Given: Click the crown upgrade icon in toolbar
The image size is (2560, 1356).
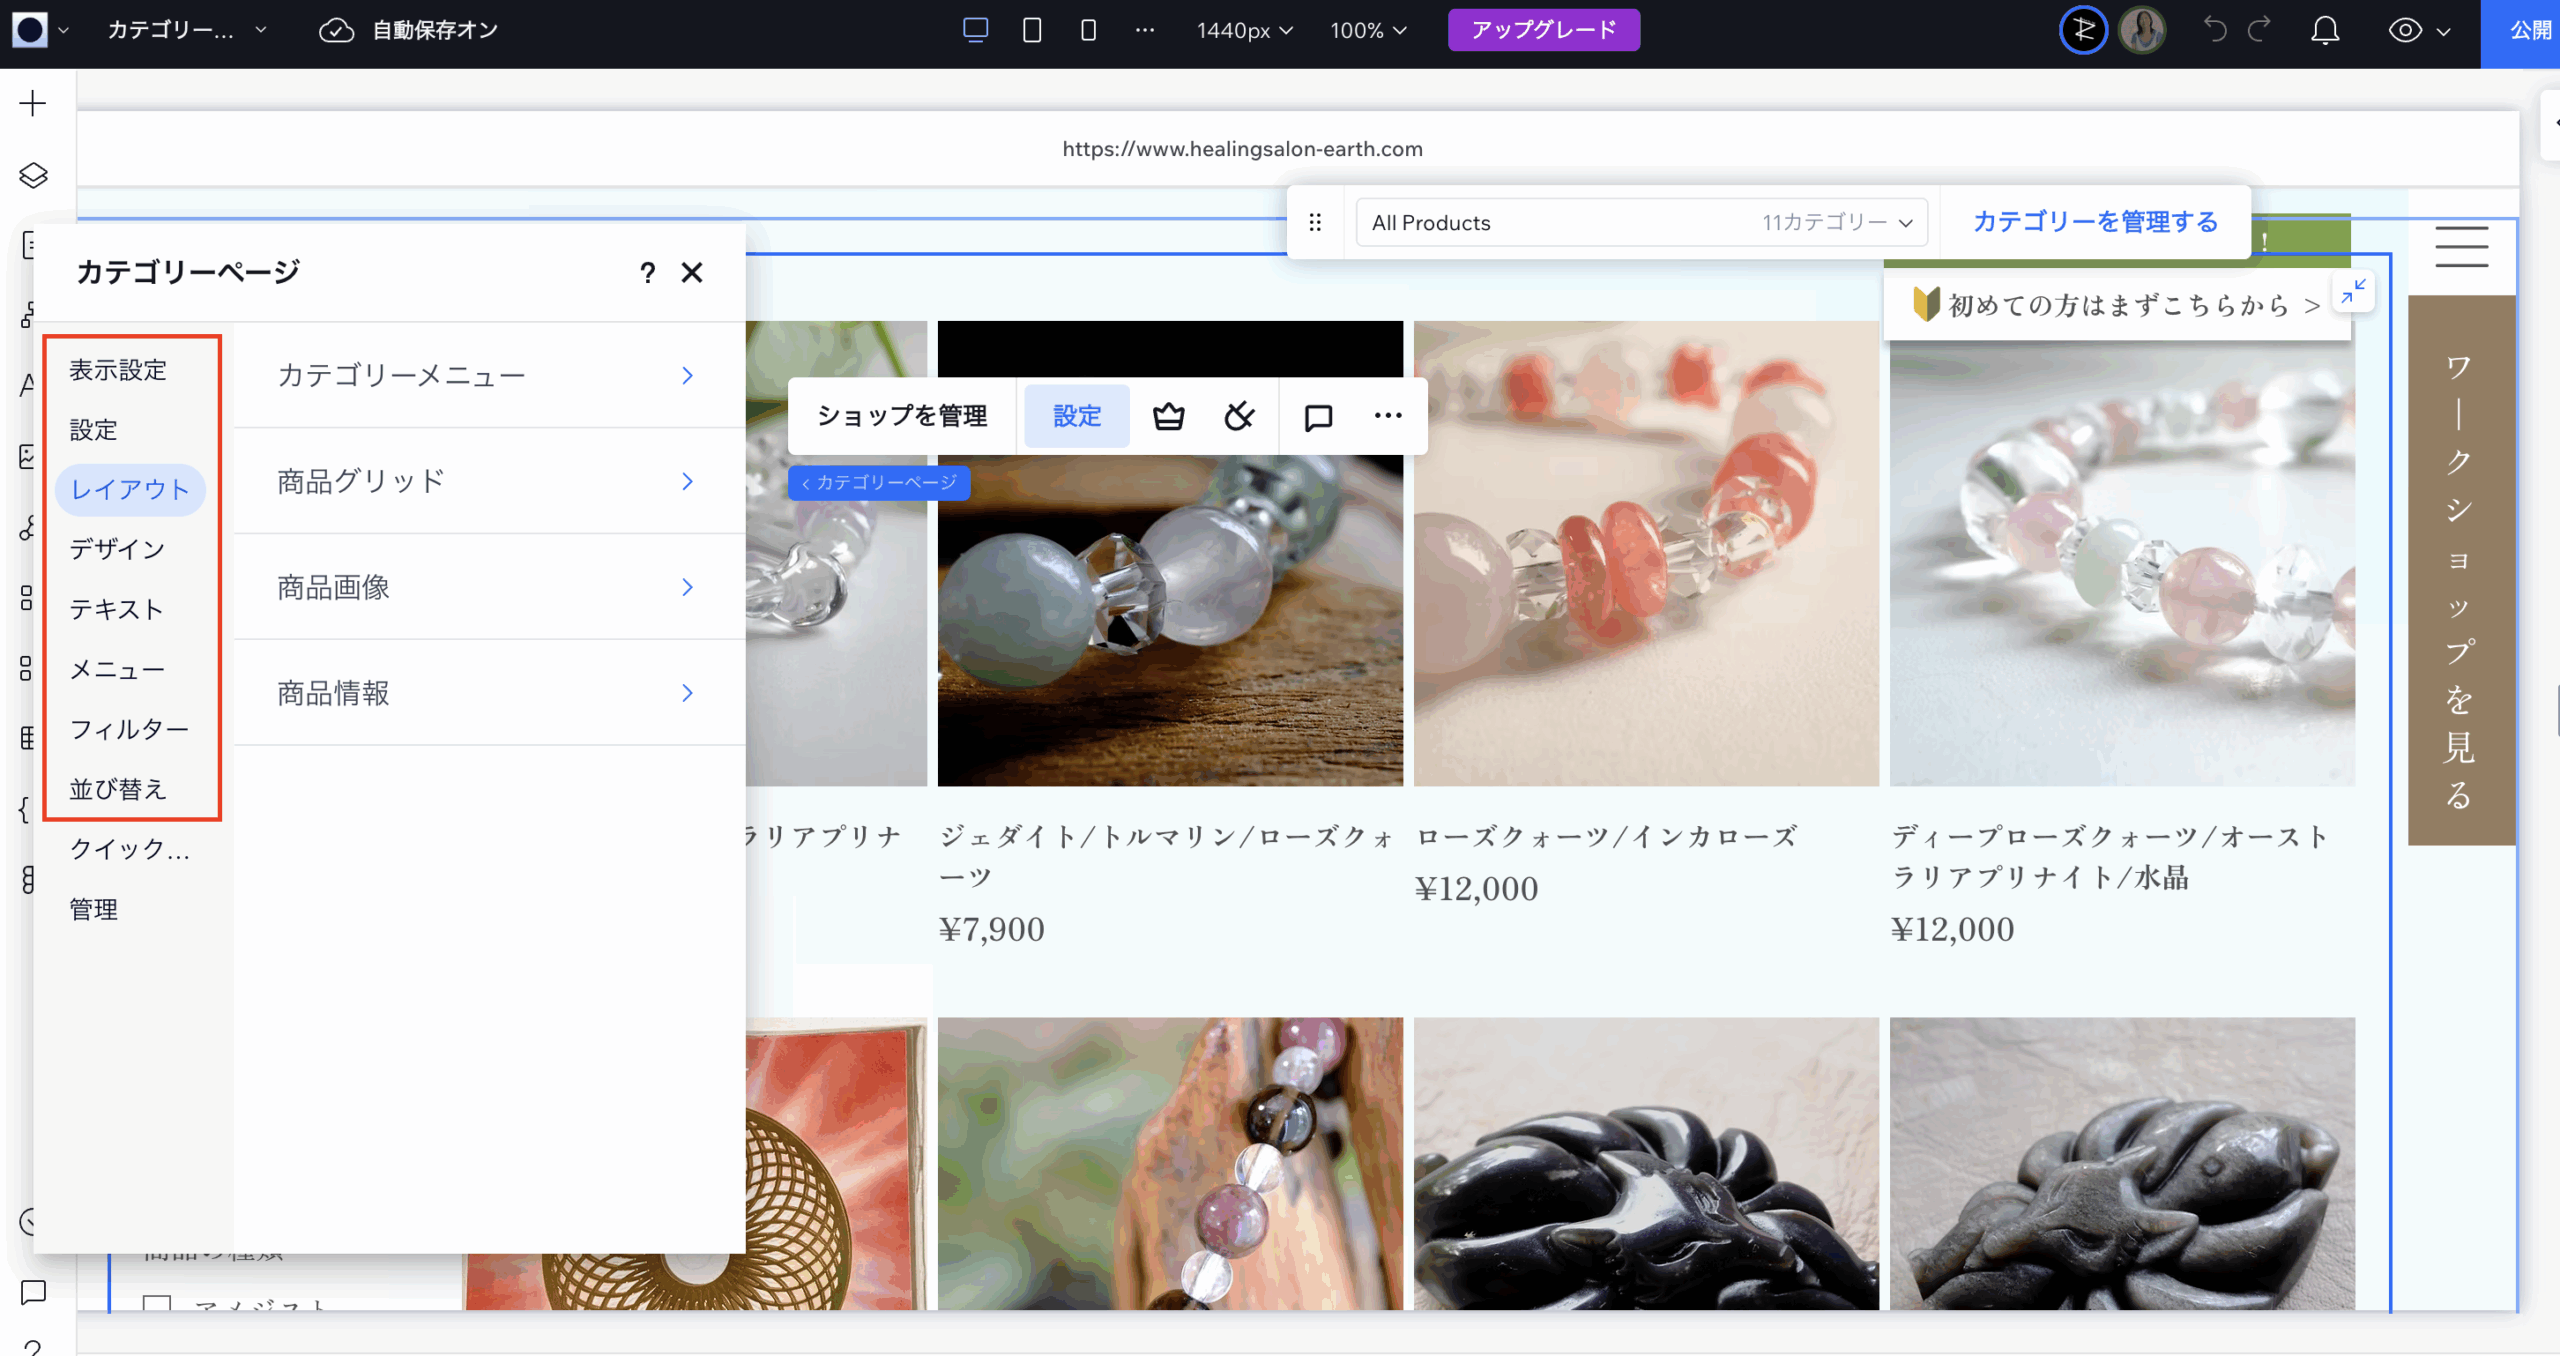Looking at the screenshot, I should point(1168,416).
